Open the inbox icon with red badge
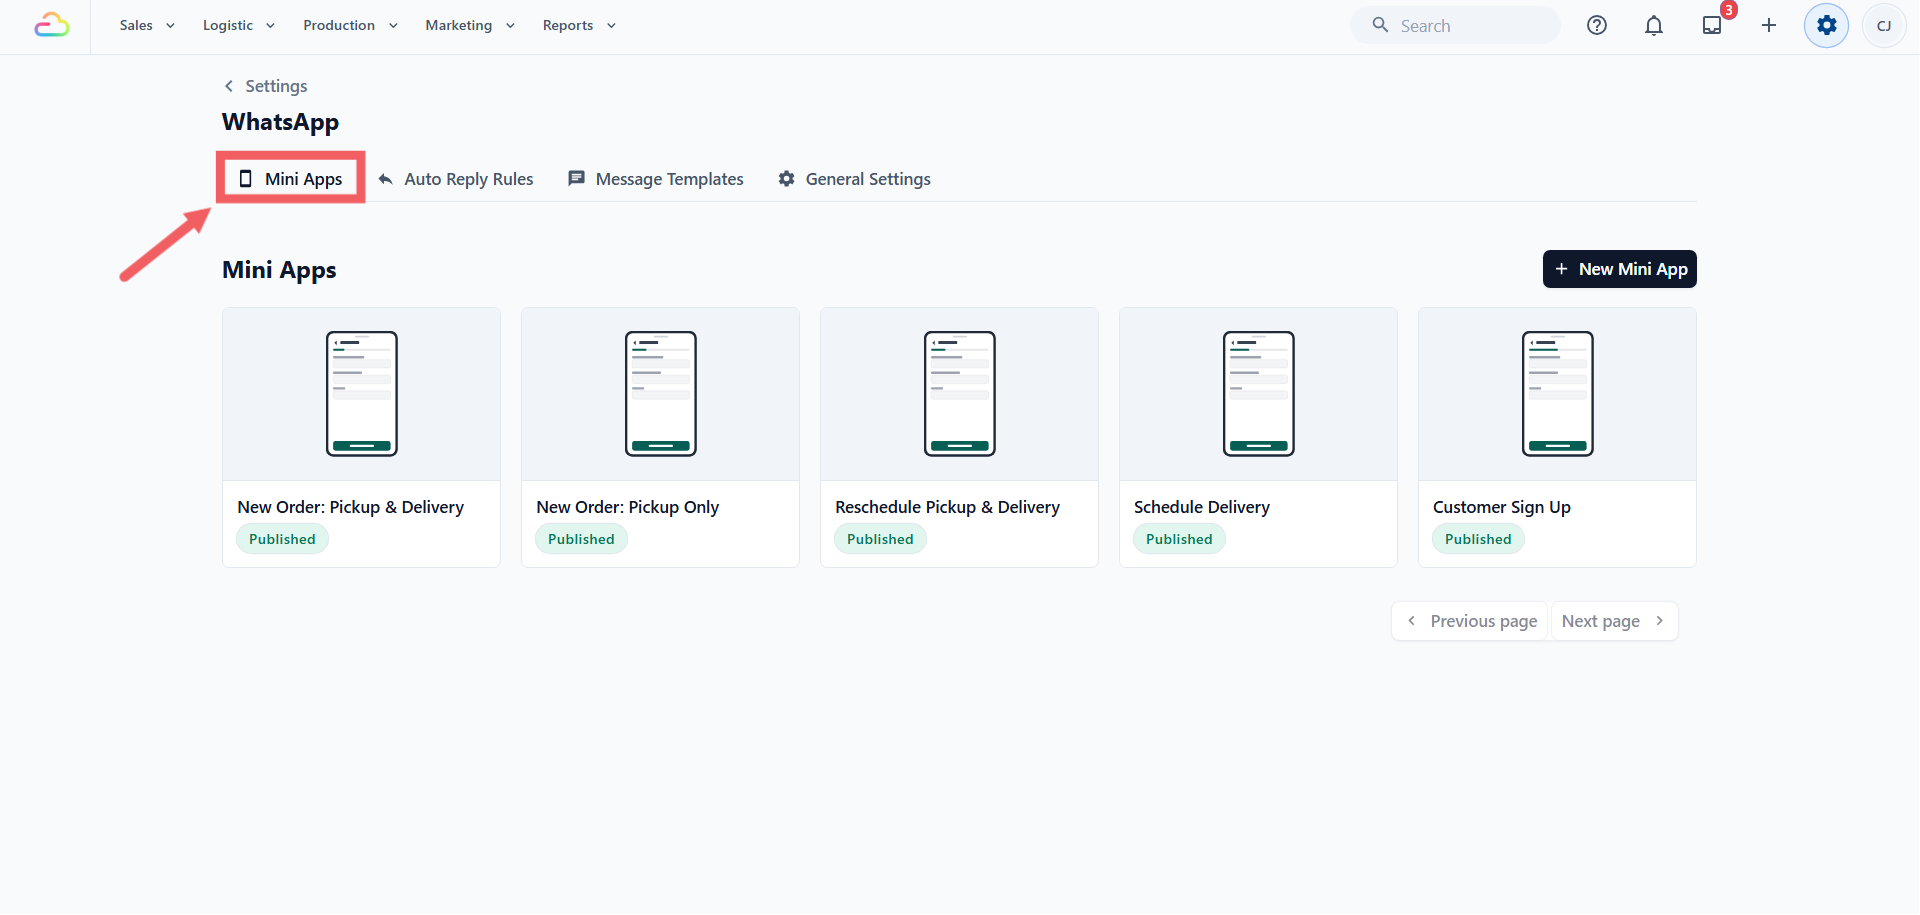The height and width of the screenshot is (915, 1920). [x=1713, y=25]
